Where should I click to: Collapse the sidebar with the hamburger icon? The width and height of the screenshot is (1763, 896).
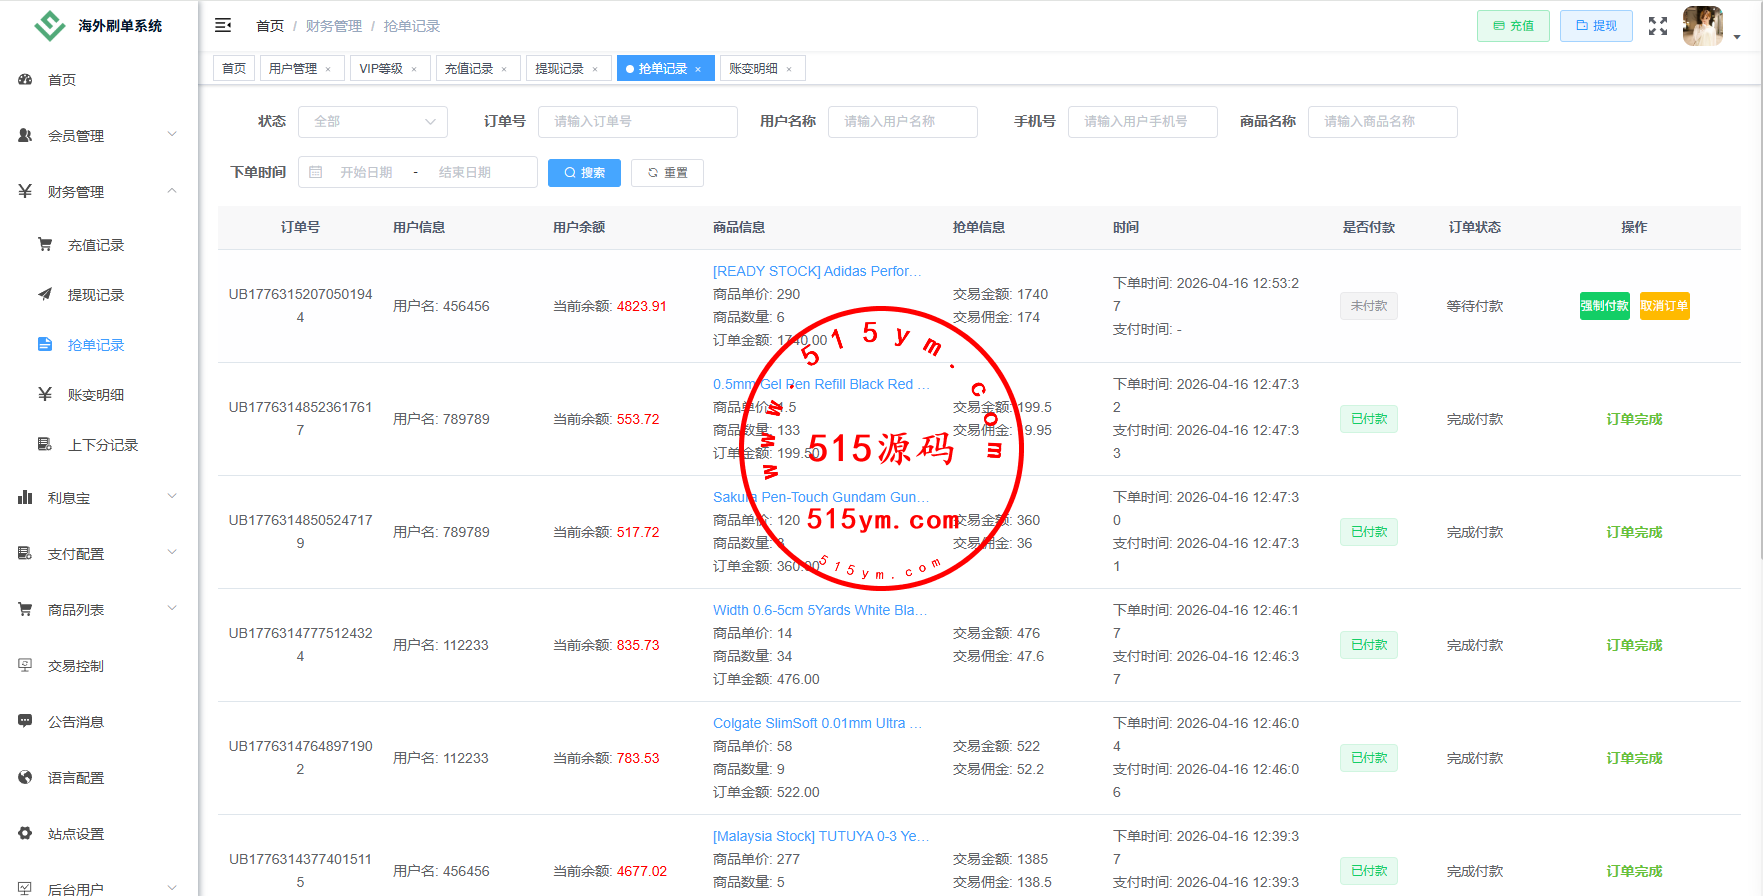[223, 25]
